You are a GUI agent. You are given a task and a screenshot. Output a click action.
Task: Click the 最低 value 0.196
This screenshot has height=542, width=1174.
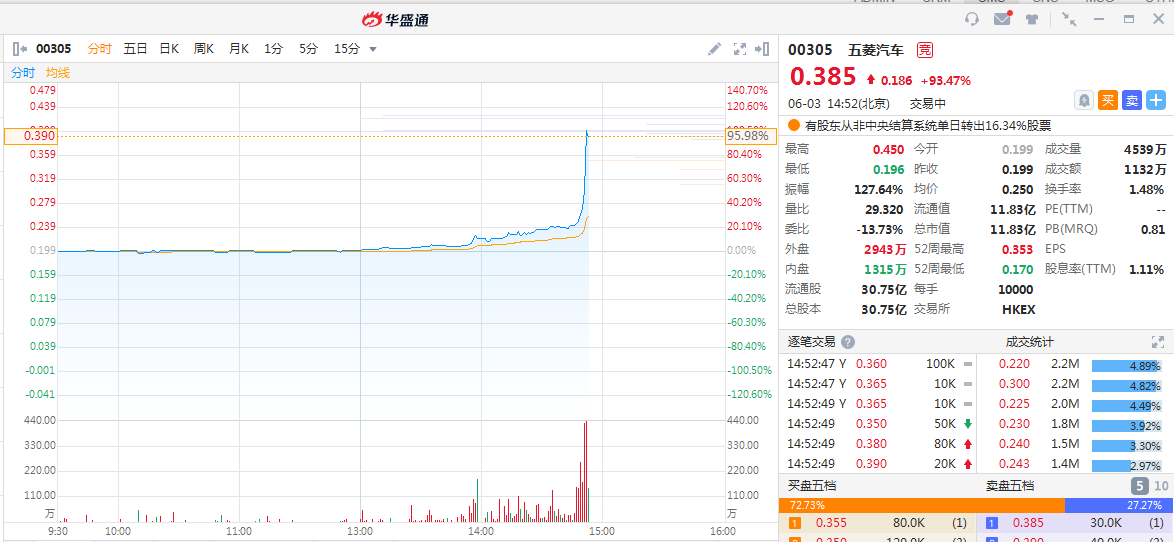[x=889, y=169]
